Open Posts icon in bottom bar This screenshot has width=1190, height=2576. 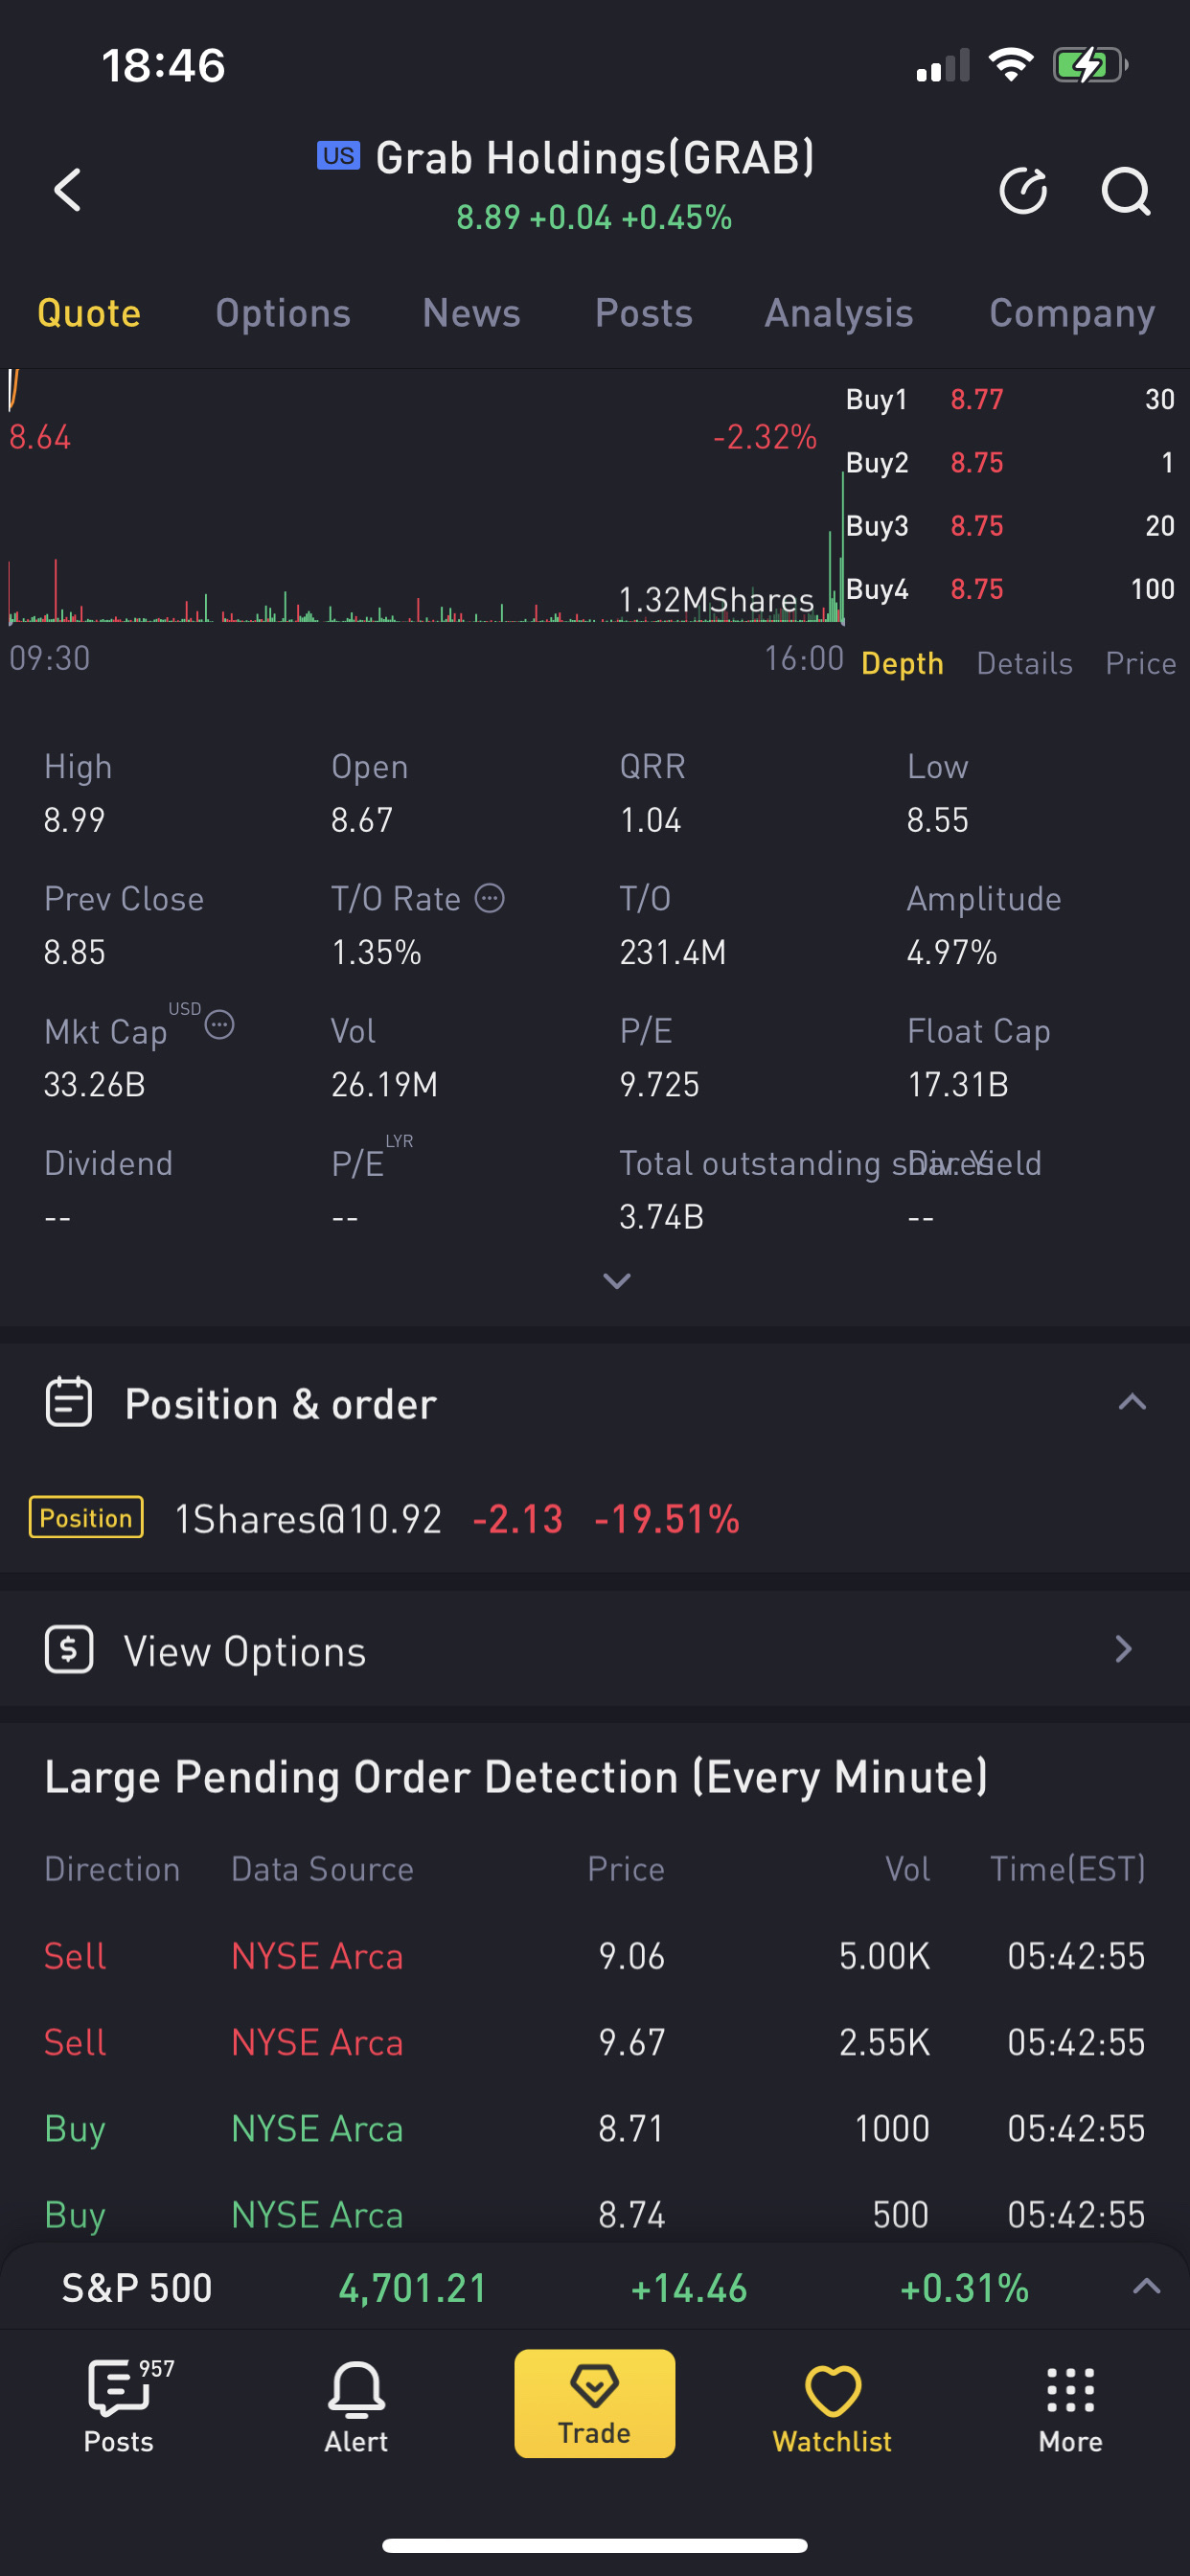coord(119,2390)
